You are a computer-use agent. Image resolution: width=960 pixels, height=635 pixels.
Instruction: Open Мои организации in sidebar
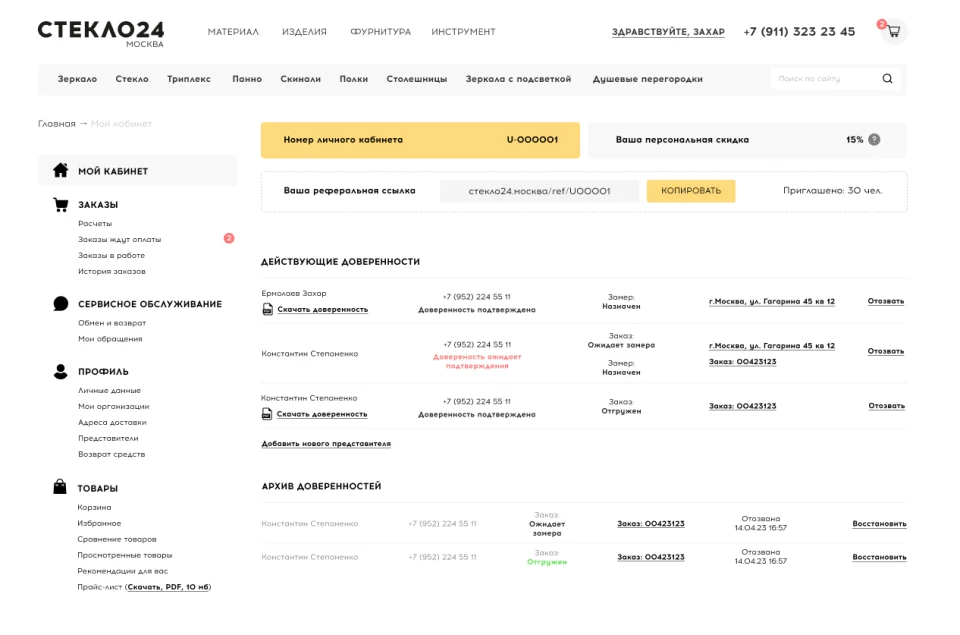coord(113,406)
